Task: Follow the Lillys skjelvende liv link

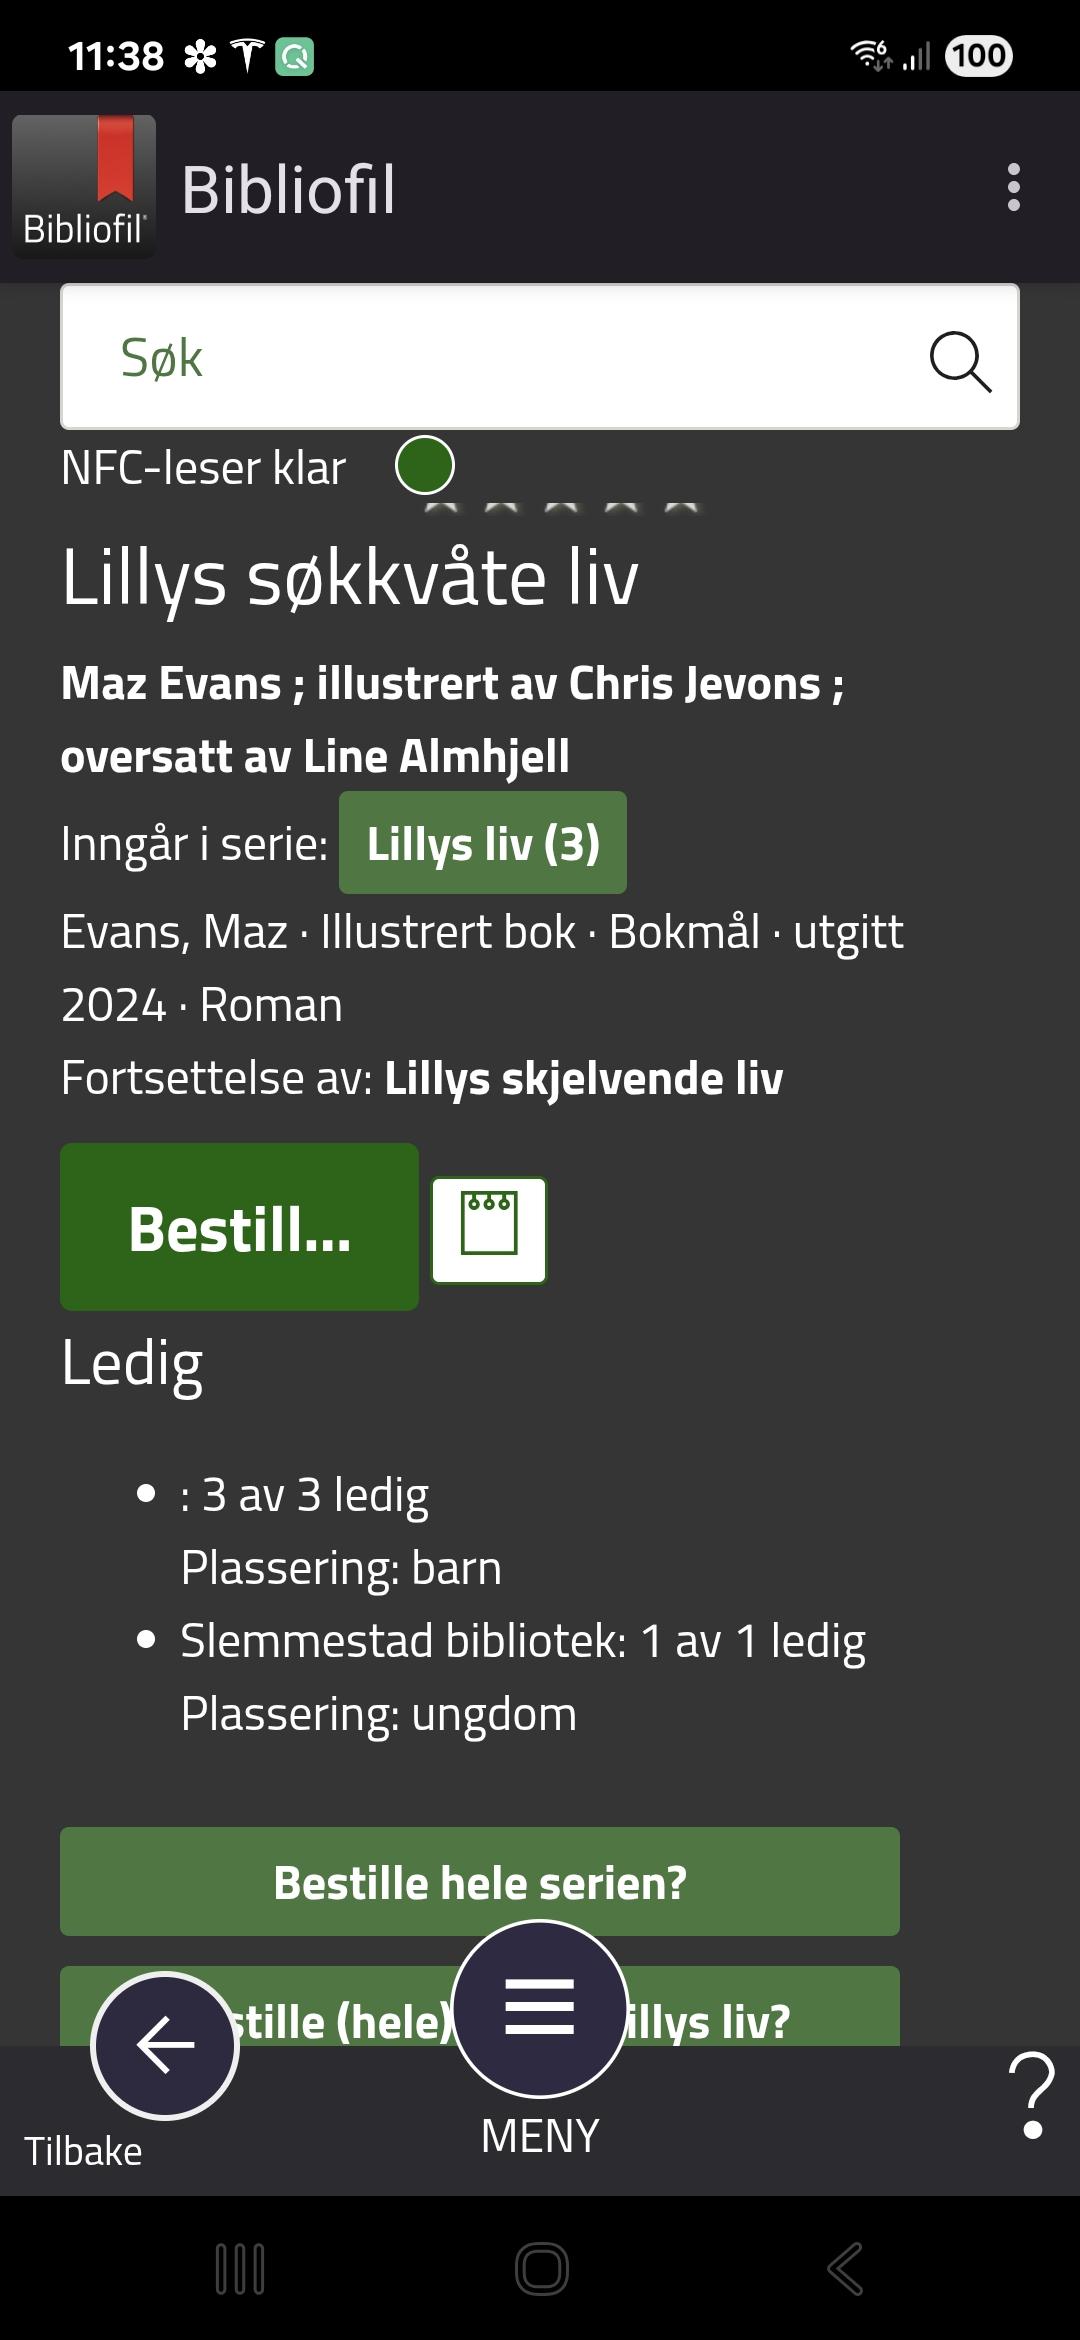Action: pyautogui.click(x=584, y=1078)
